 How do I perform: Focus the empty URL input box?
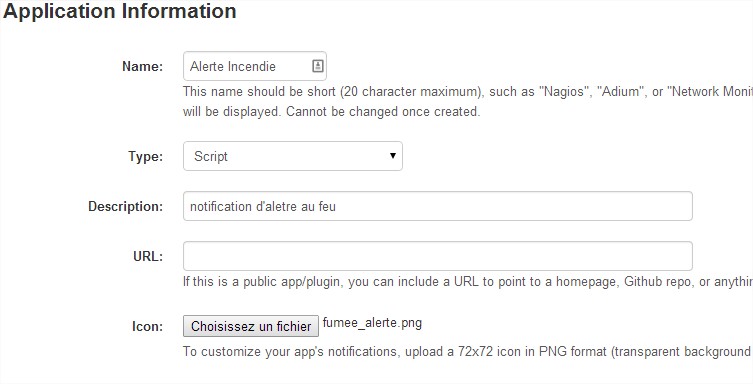437,256
